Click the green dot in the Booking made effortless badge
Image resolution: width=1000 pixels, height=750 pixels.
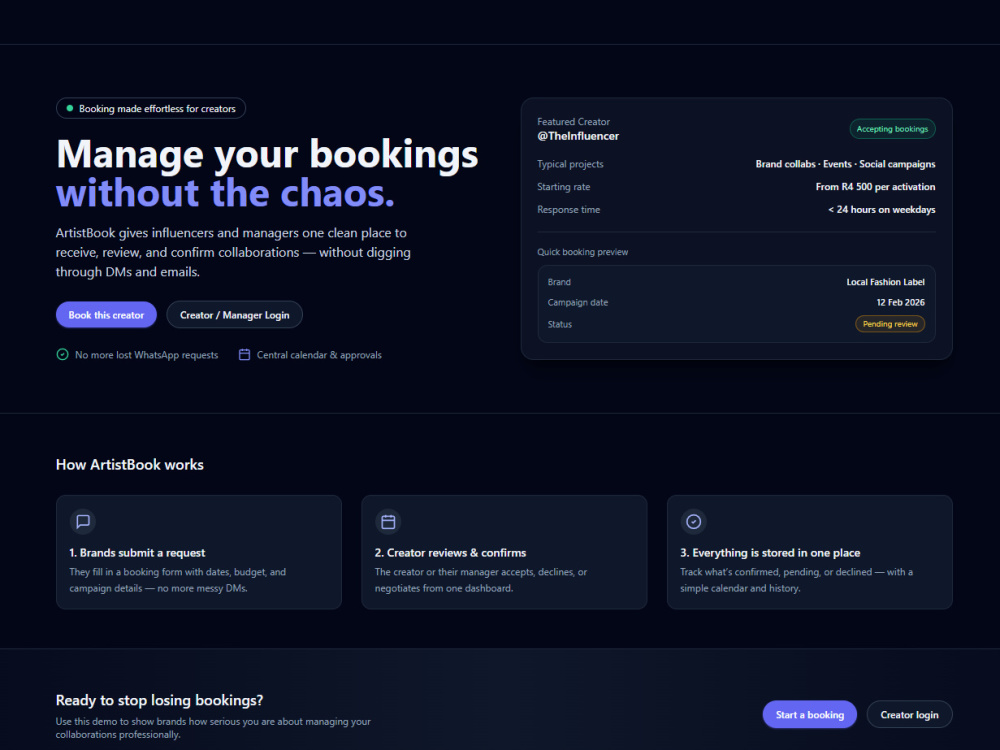pyautogui.click(x=70, y=108)
